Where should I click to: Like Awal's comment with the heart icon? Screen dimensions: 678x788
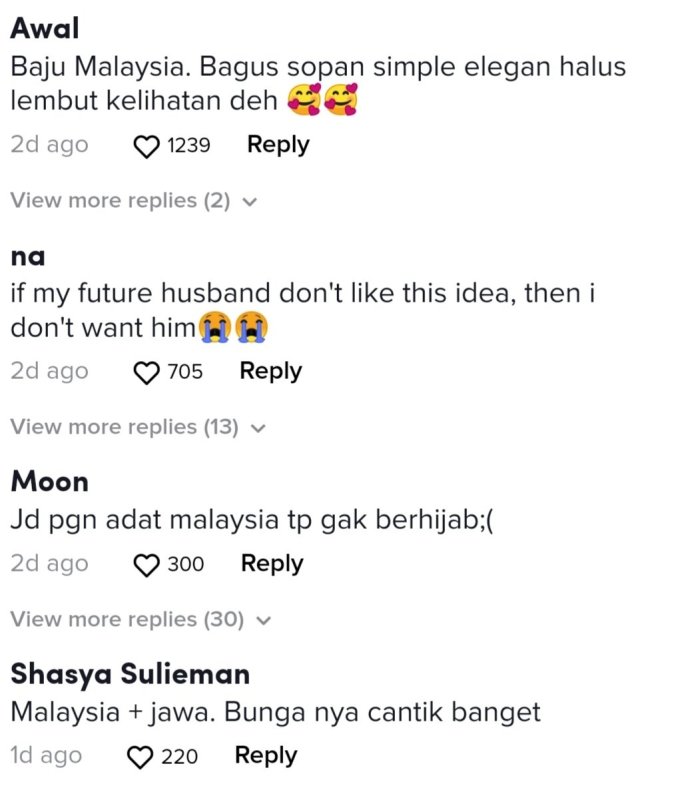tap(146, 146)
